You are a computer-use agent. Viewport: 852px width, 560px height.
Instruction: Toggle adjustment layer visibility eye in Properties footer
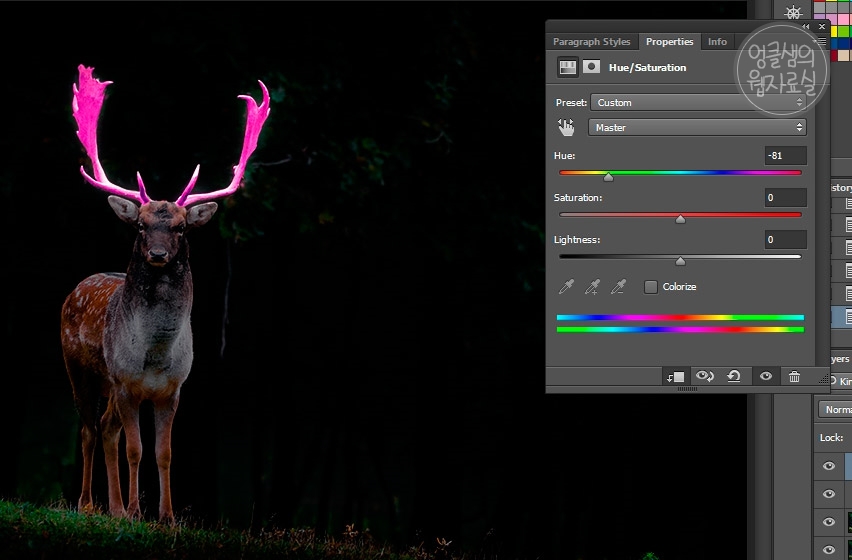tap(766, 376)
